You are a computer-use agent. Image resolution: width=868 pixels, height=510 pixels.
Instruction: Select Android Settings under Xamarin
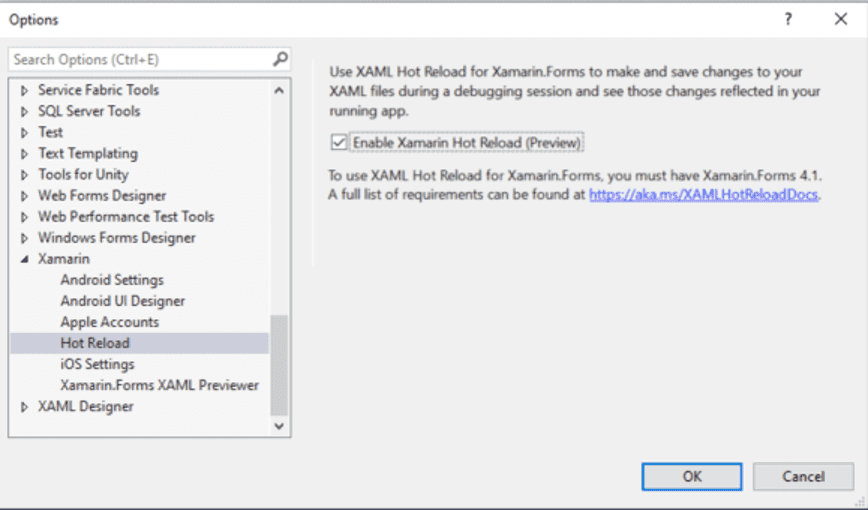[x=112, y=280]
